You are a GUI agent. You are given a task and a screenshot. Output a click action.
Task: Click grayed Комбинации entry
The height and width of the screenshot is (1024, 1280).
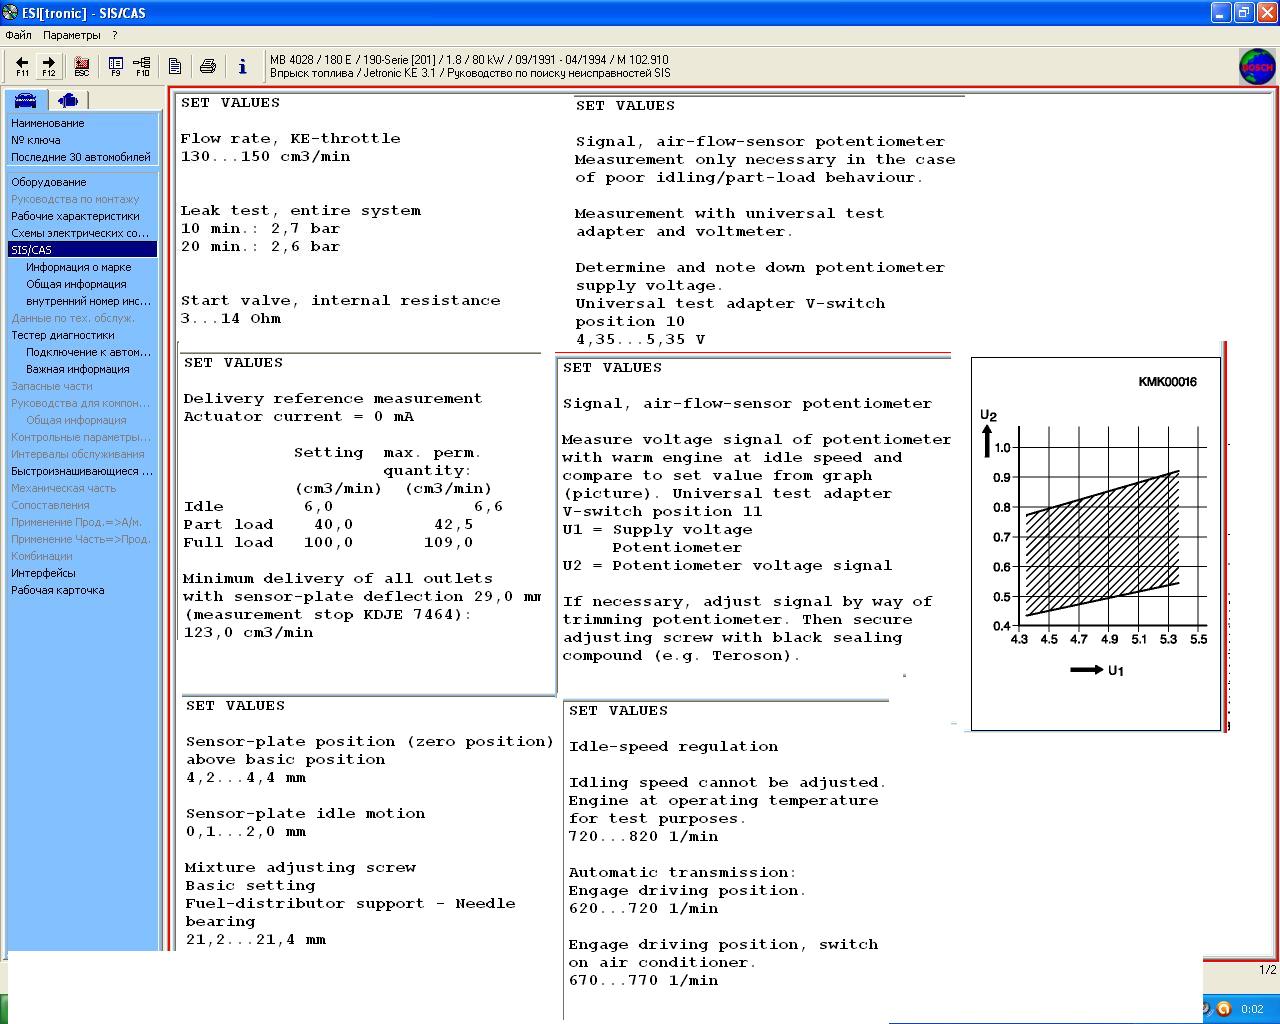(x=41, y=556)
